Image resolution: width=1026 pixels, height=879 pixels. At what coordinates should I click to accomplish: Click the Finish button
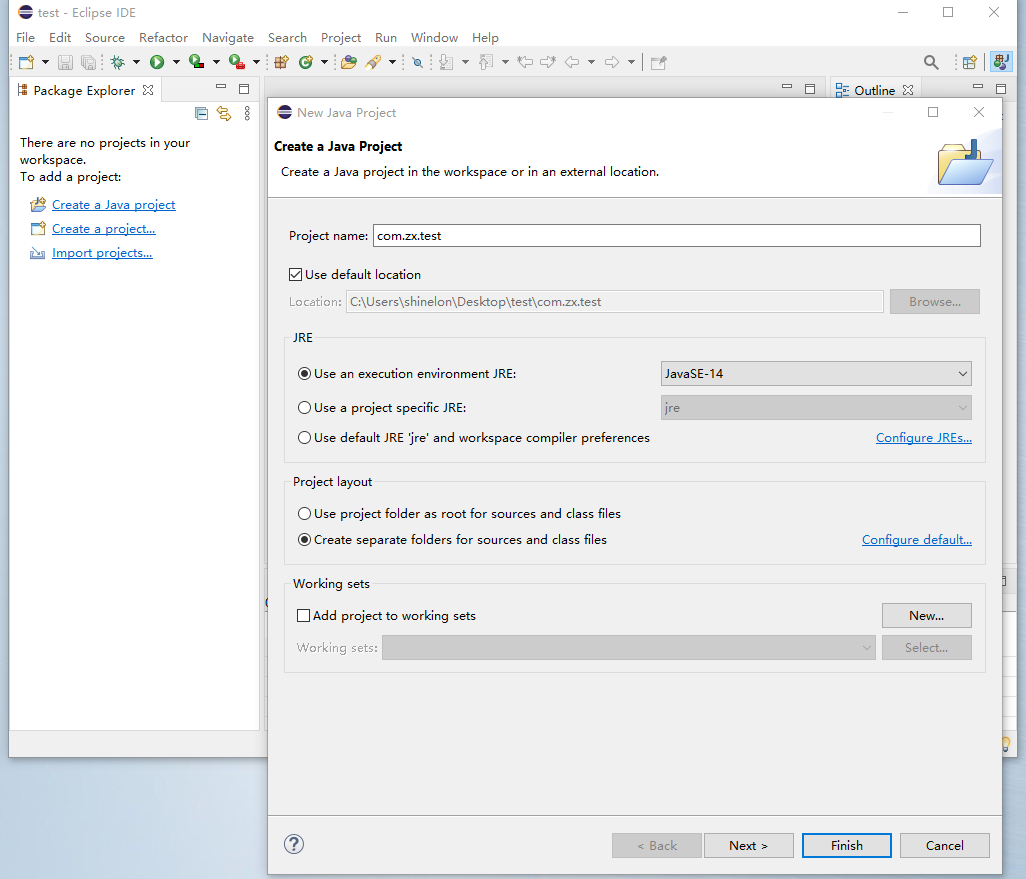pos(847,845)
